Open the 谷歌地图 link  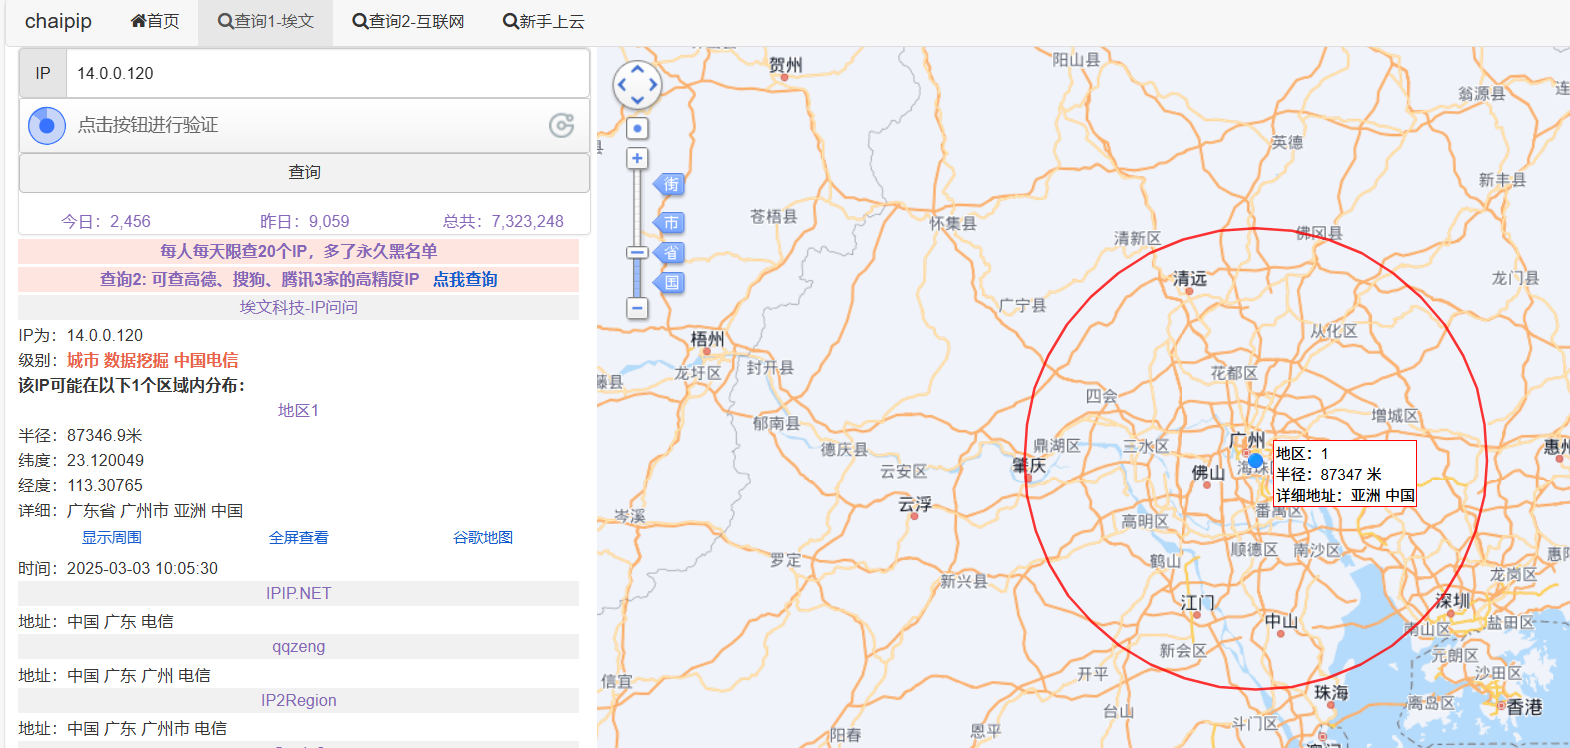pos(483,537)
